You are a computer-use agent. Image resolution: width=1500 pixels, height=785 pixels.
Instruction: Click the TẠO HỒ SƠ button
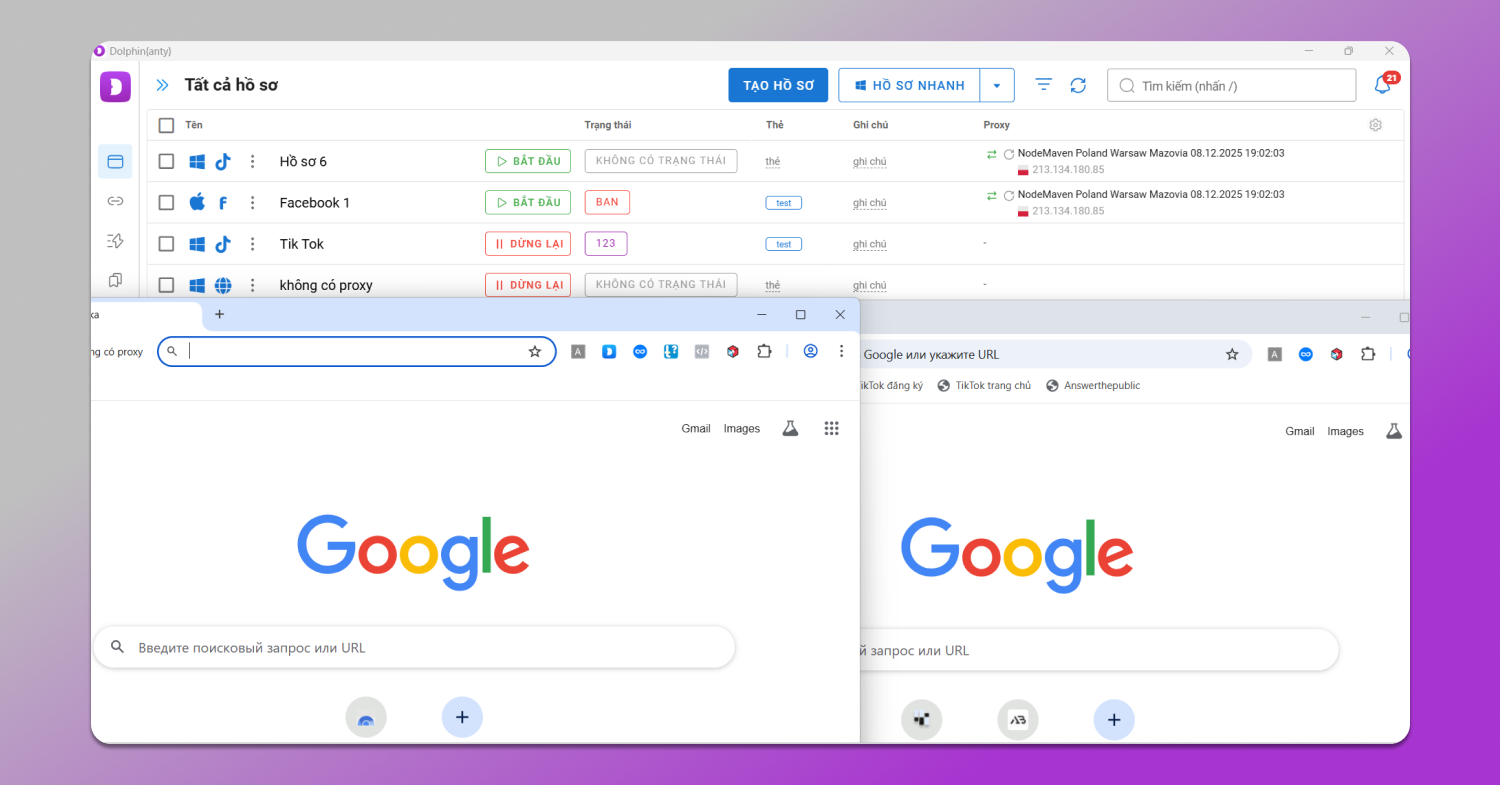(778, 86)
